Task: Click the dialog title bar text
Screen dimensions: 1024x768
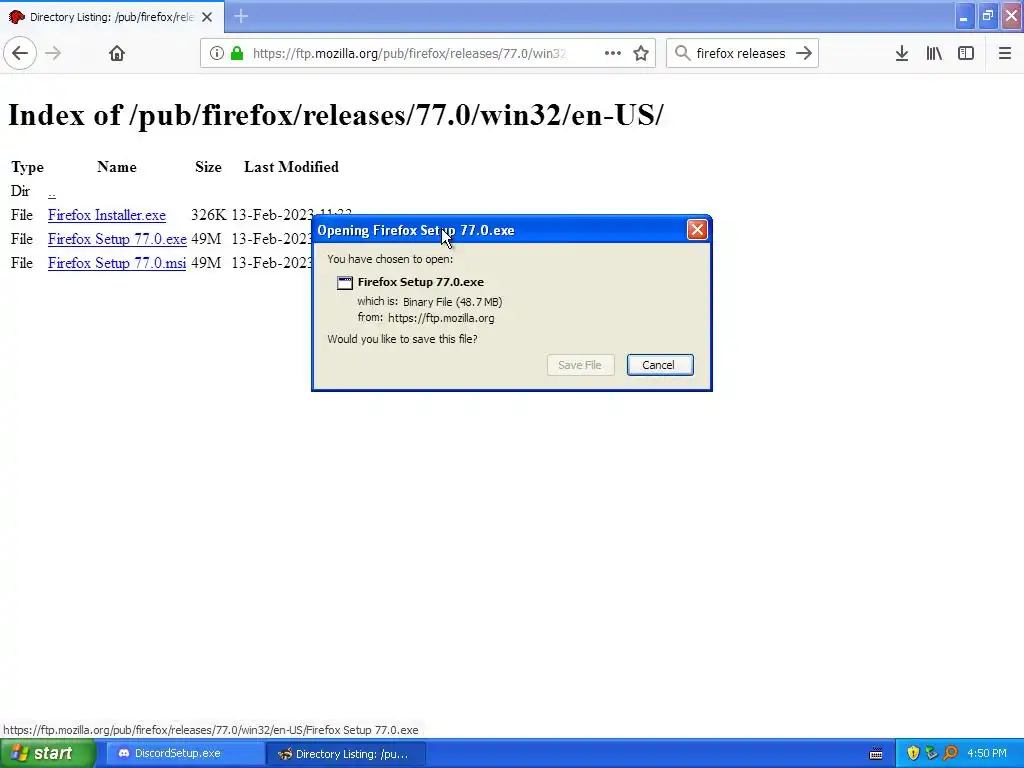Action: pos(416,231)
